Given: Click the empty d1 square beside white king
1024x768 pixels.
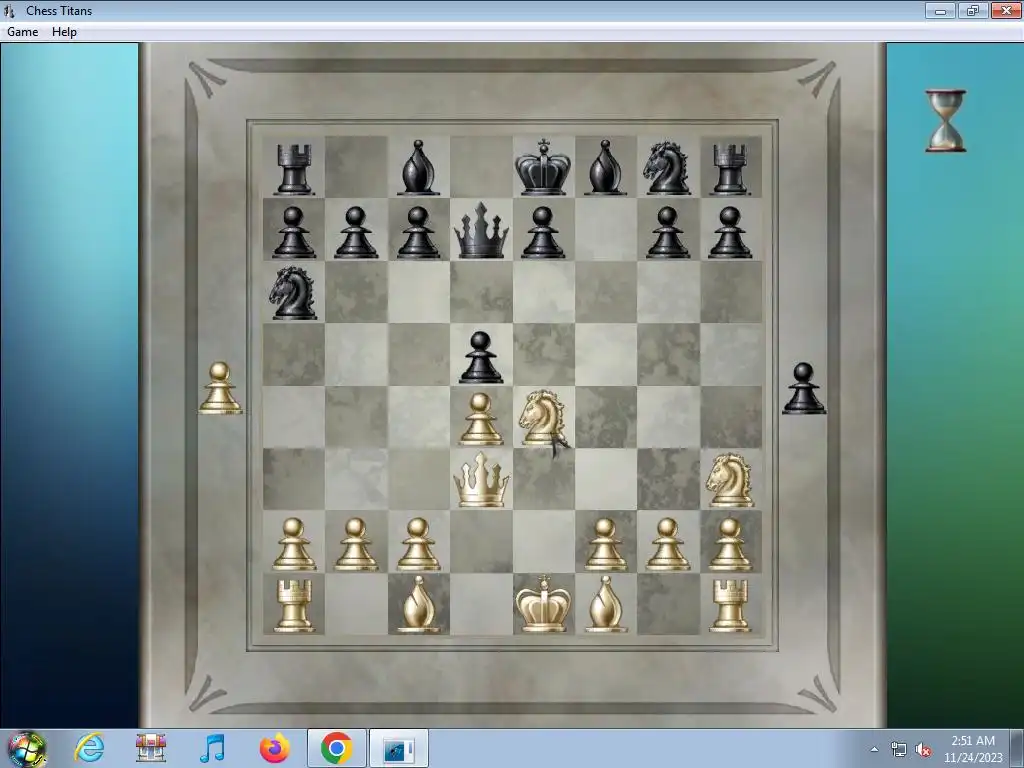Looking at the screenshot, I should tap(481, 604).
